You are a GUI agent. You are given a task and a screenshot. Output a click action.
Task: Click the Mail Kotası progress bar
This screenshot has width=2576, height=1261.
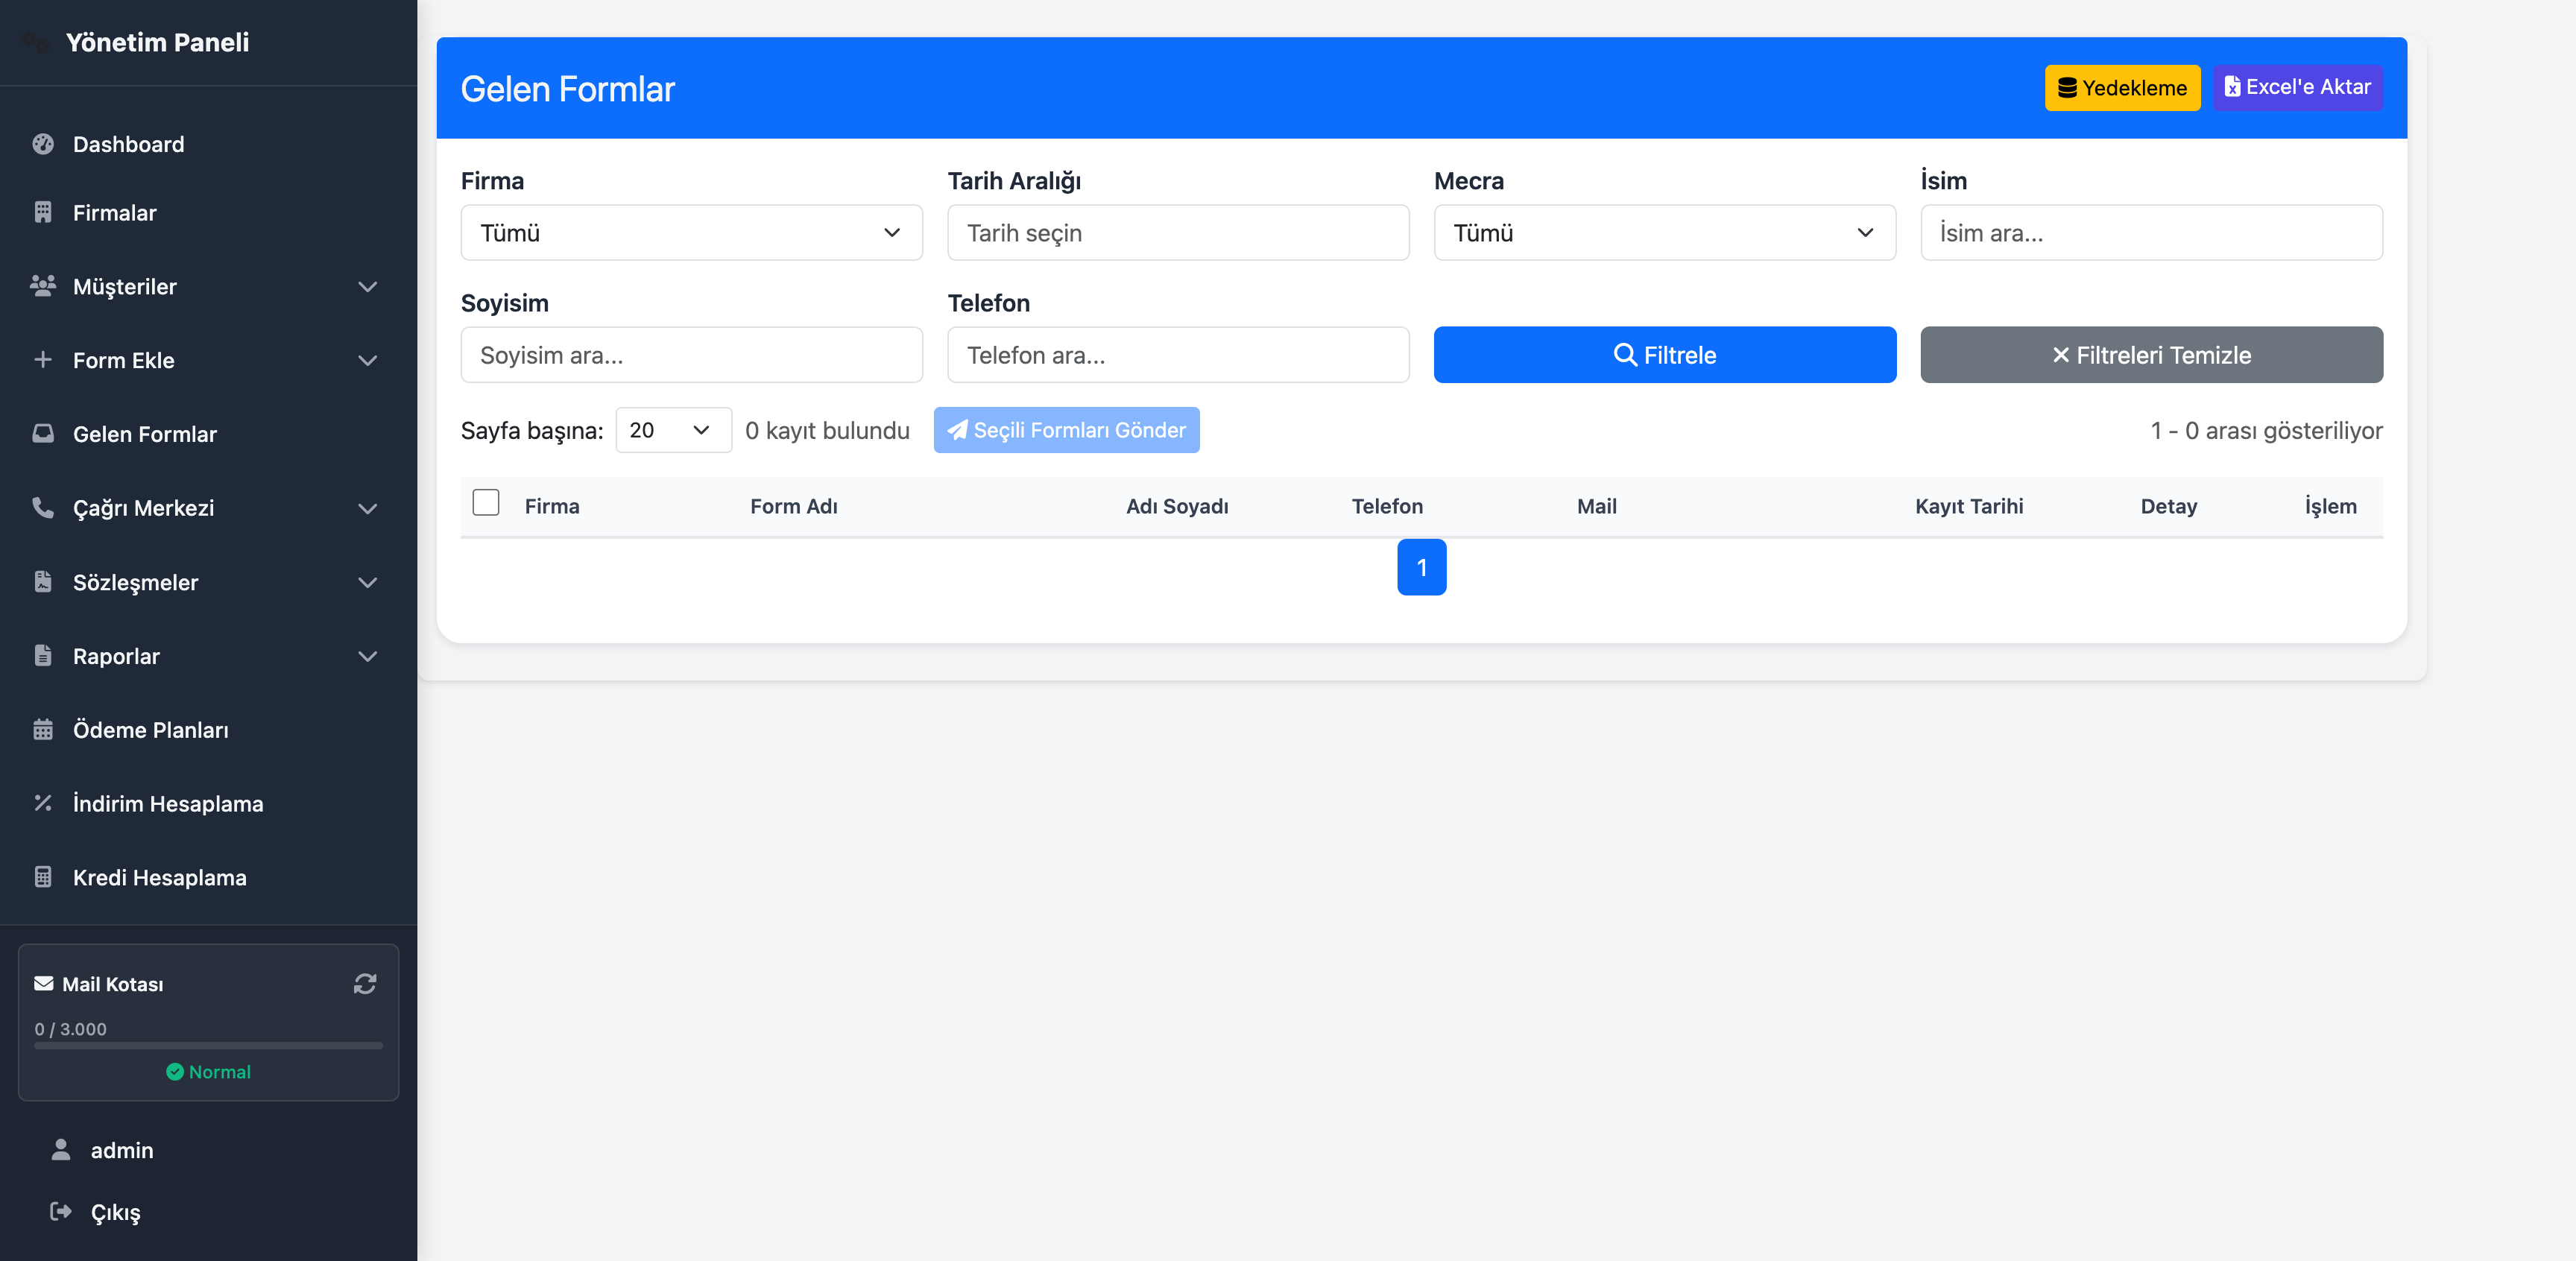pyautogui.click(x=208, y=1046)
